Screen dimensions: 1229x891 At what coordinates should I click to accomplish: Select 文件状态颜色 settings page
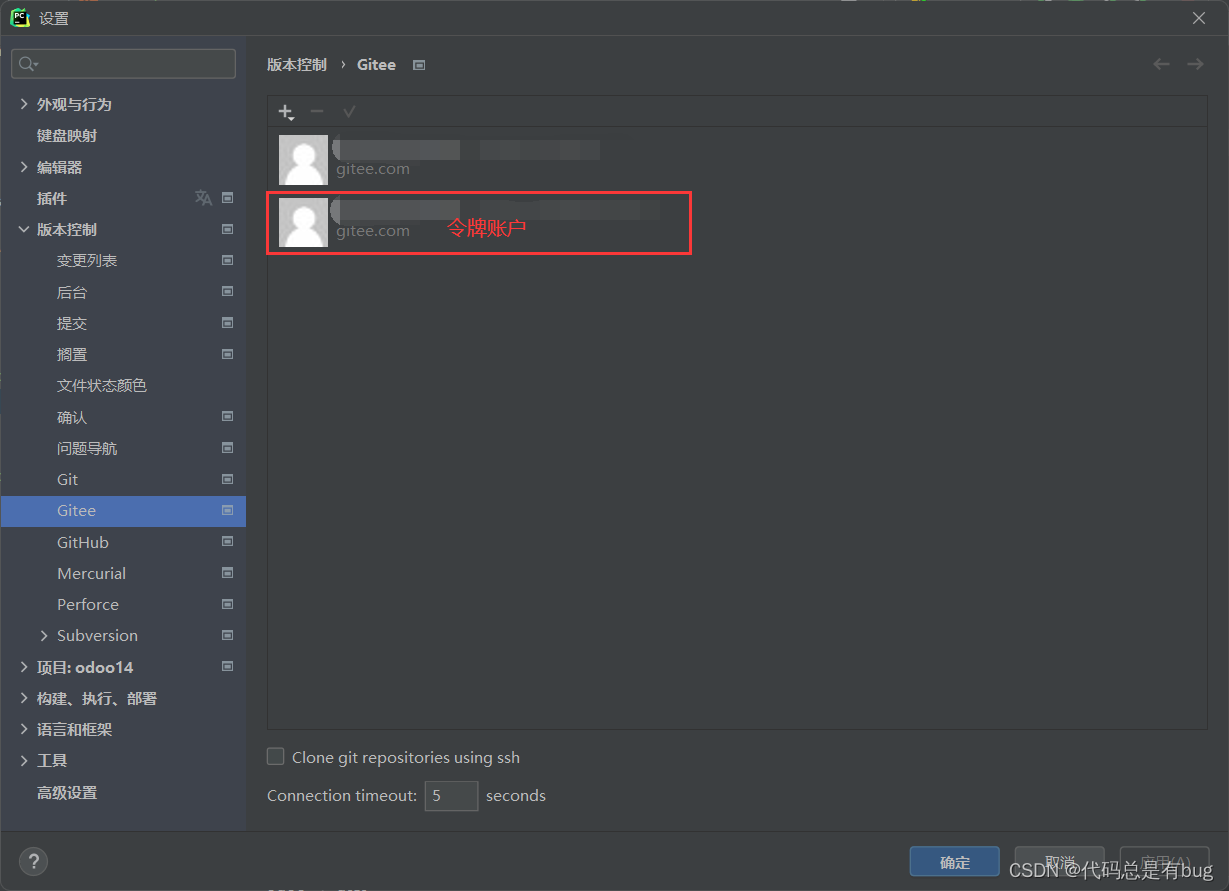(x=102, y=385)
